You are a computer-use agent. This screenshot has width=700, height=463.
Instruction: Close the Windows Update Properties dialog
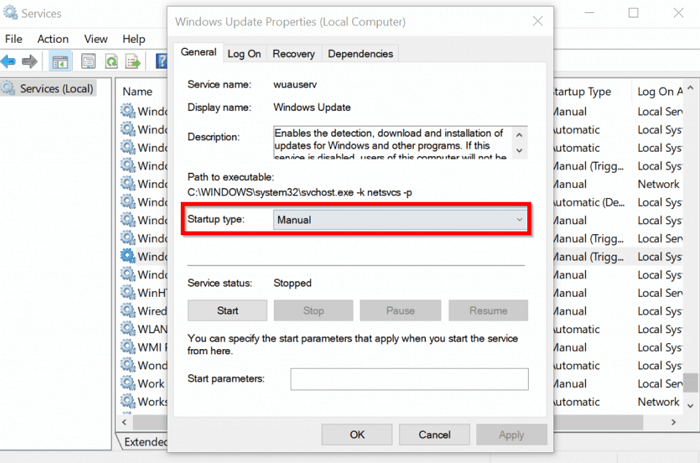[x=538, y=21]
